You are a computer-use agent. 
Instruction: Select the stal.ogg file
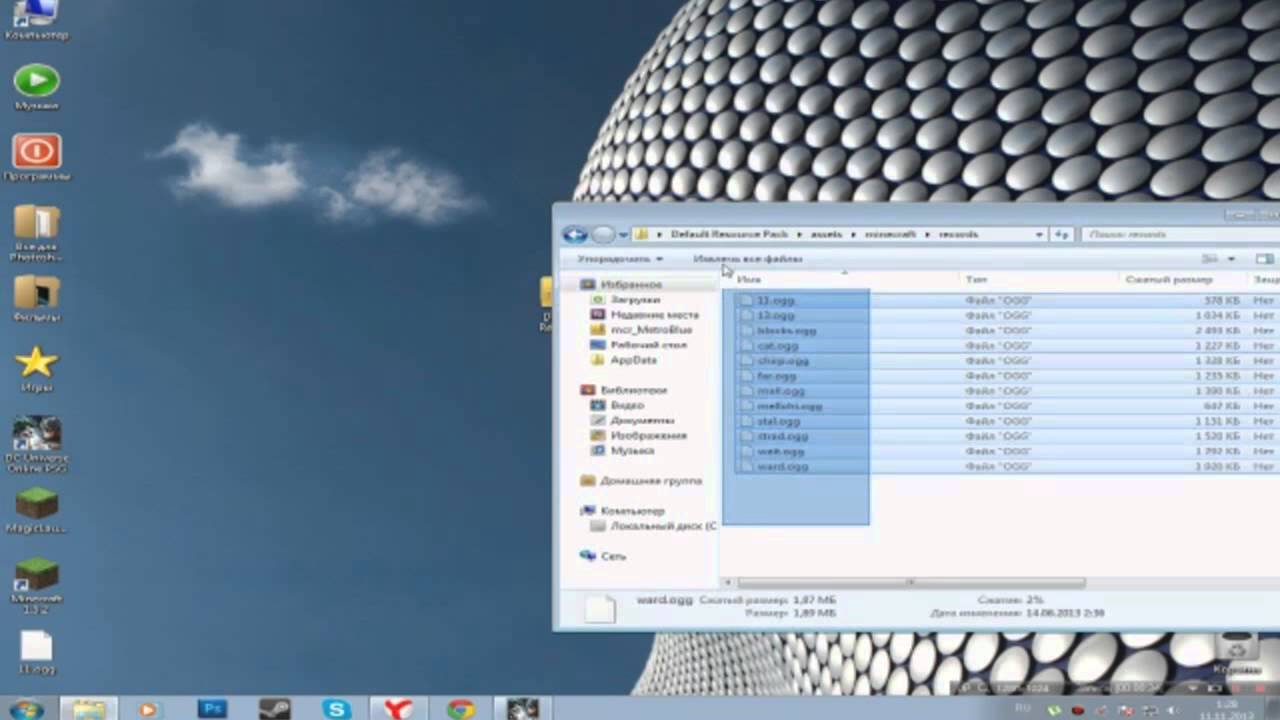coord(779,421)
